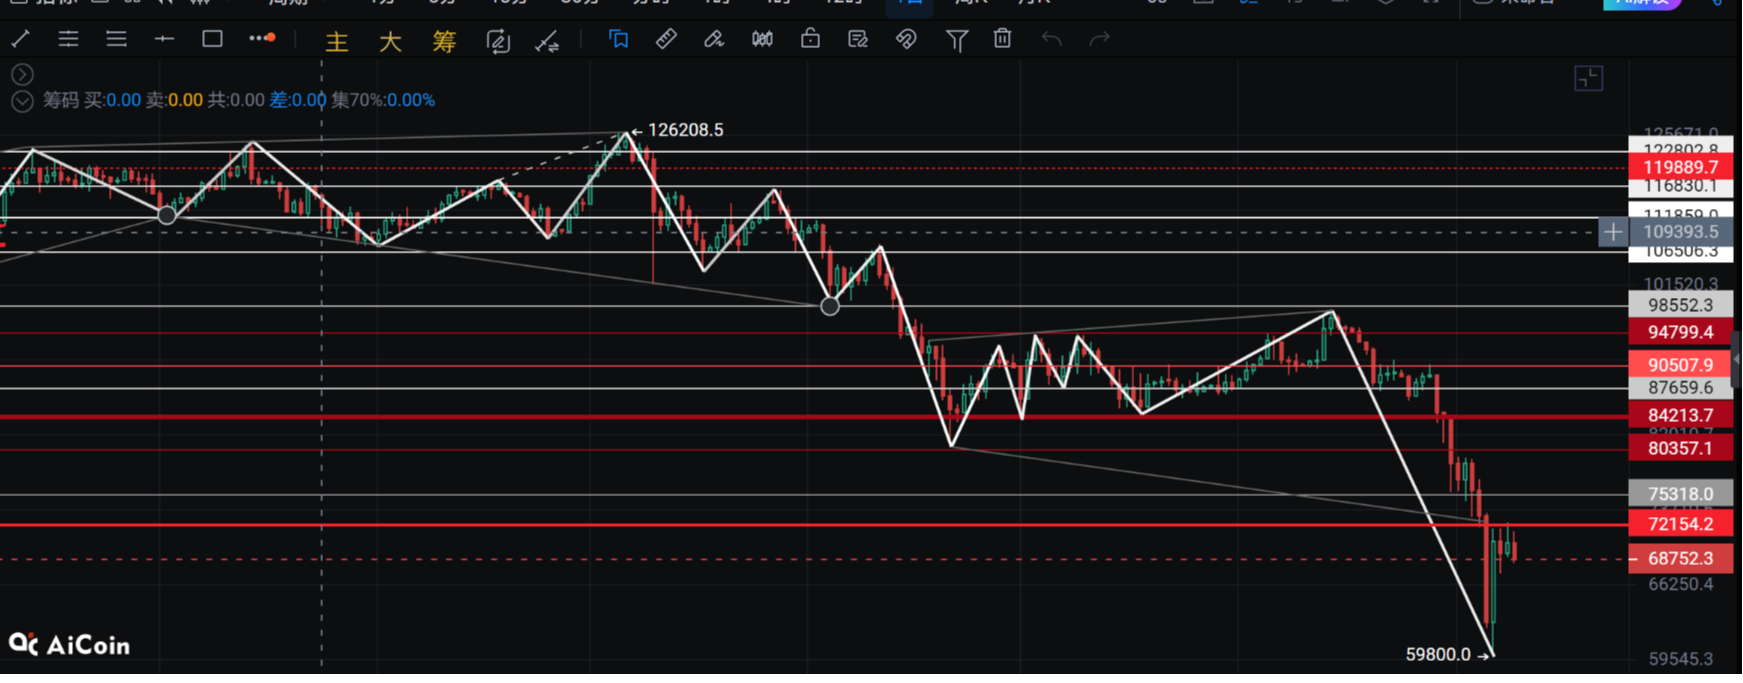
Task: Toggle the lock drawings padlock
Action: point(810,39)
